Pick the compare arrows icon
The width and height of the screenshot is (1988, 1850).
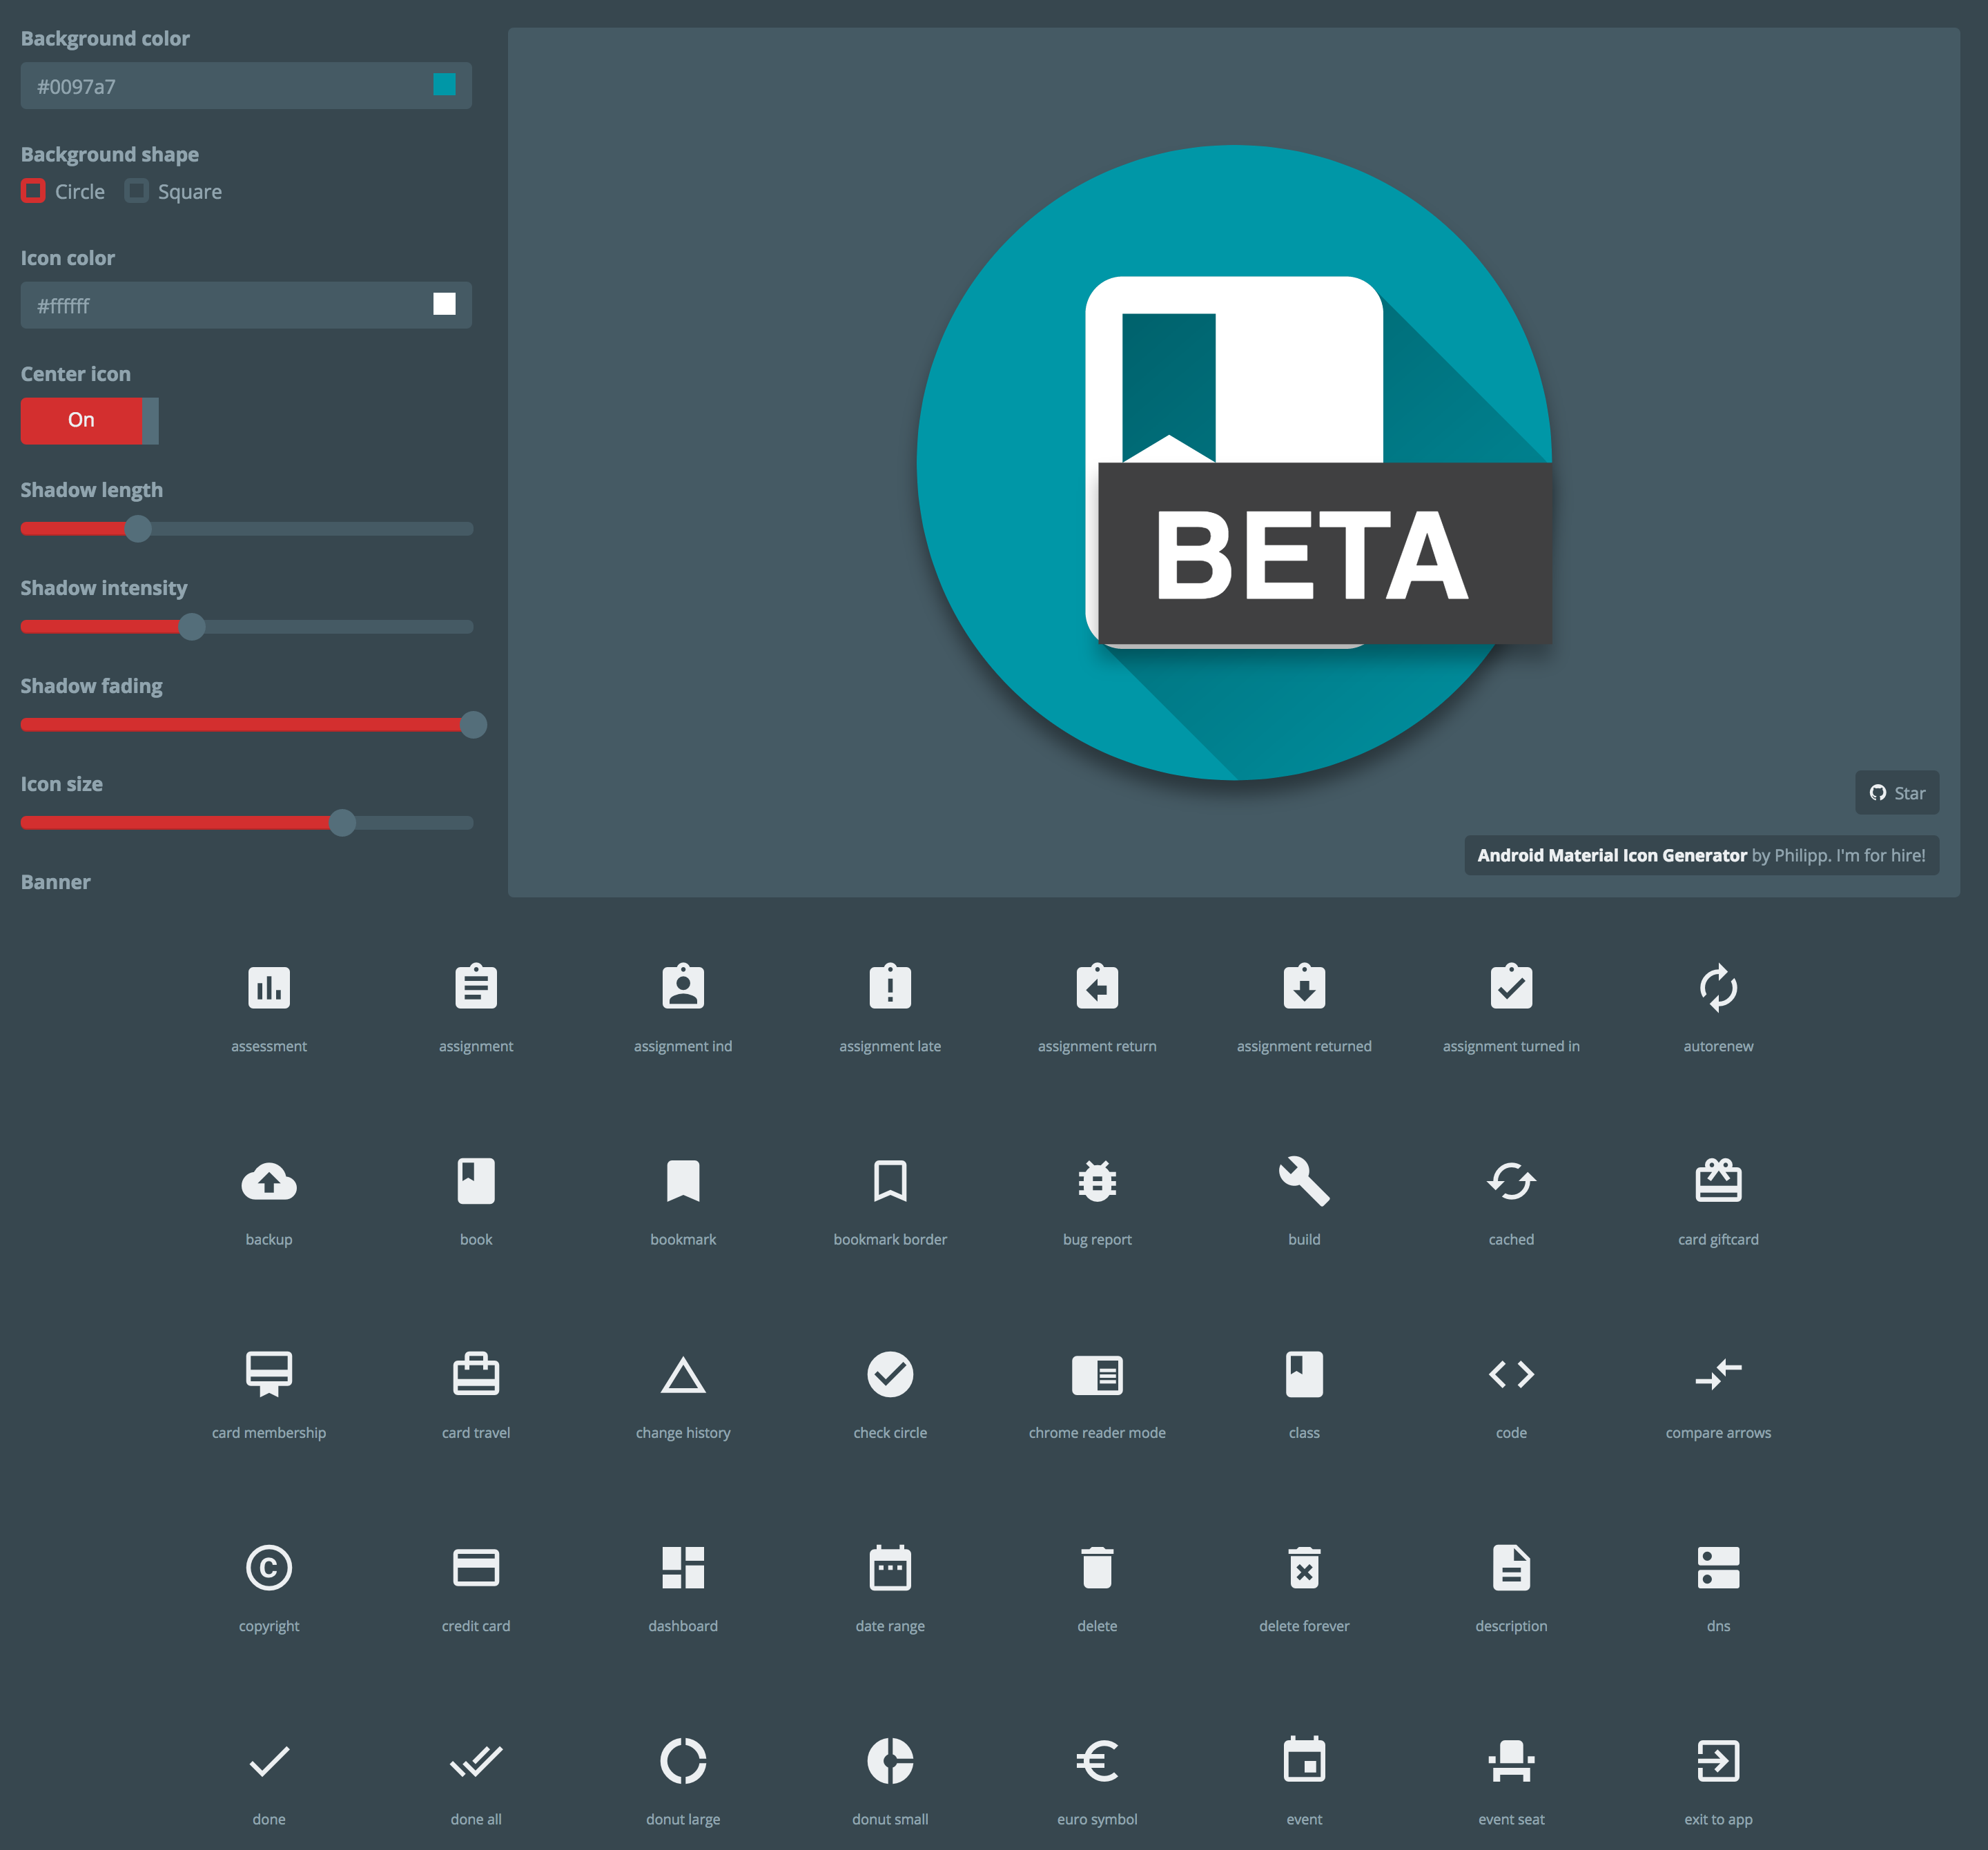(1717, 1375)
